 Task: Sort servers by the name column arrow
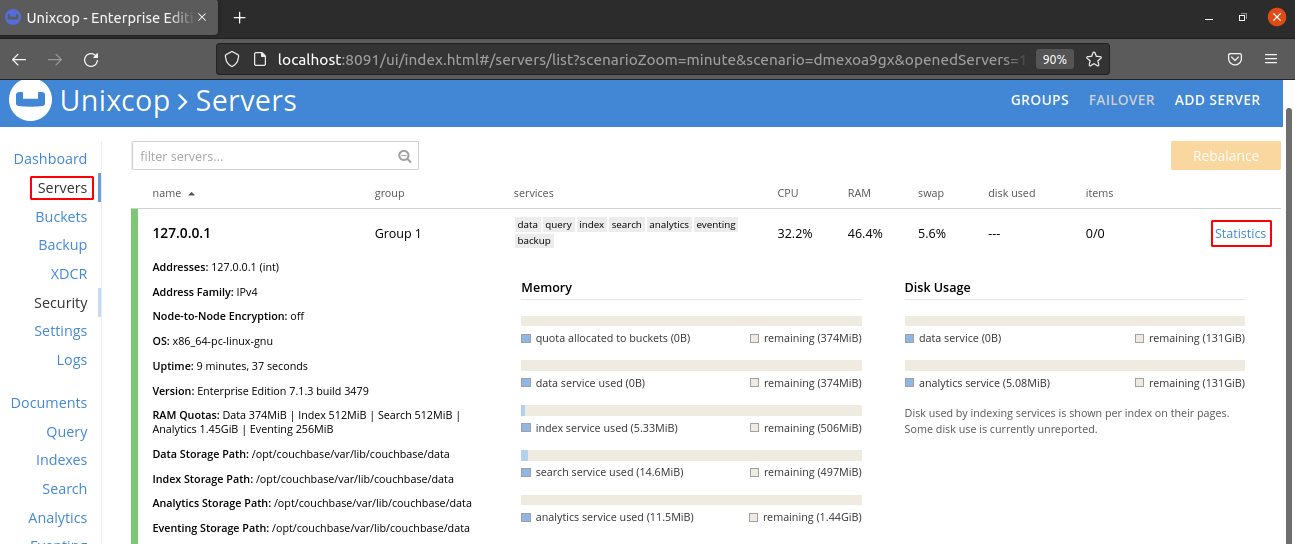191,193
